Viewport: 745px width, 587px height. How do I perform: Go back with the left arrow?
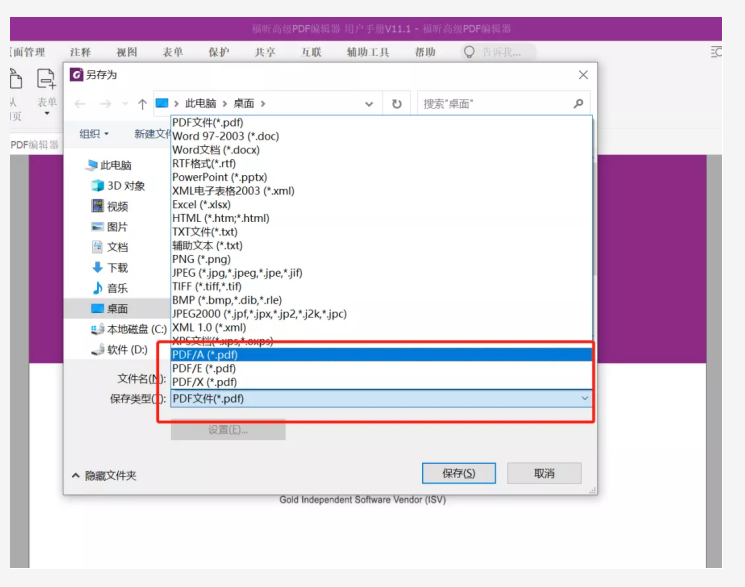click(x=80, y=104)
